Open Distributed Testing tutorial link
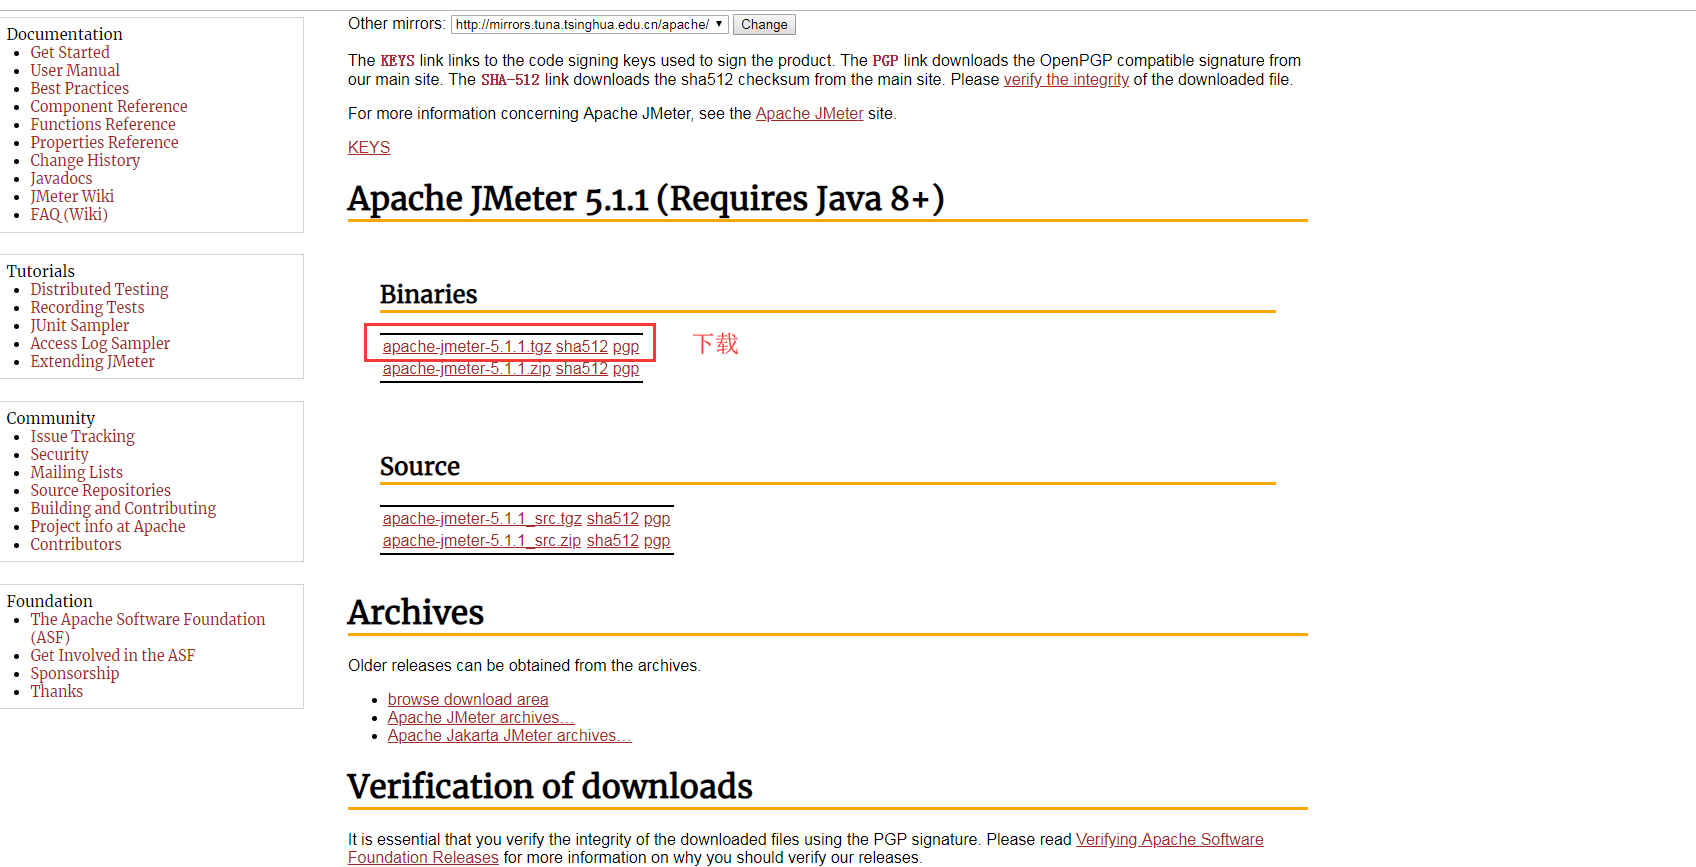 tap(99, 289)
